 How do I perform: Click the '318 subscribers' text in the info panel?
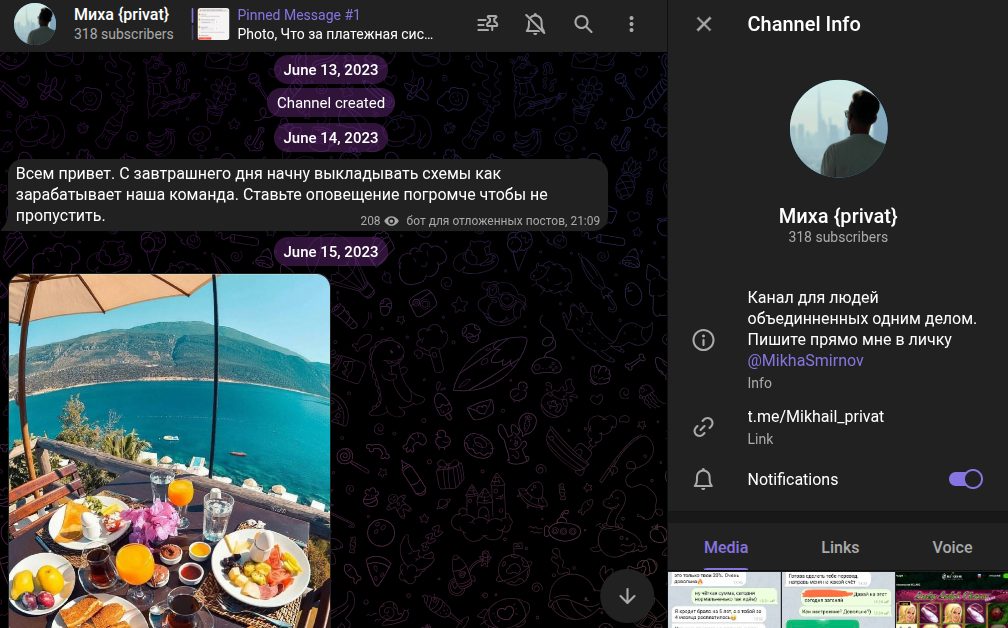click(838, 237)
